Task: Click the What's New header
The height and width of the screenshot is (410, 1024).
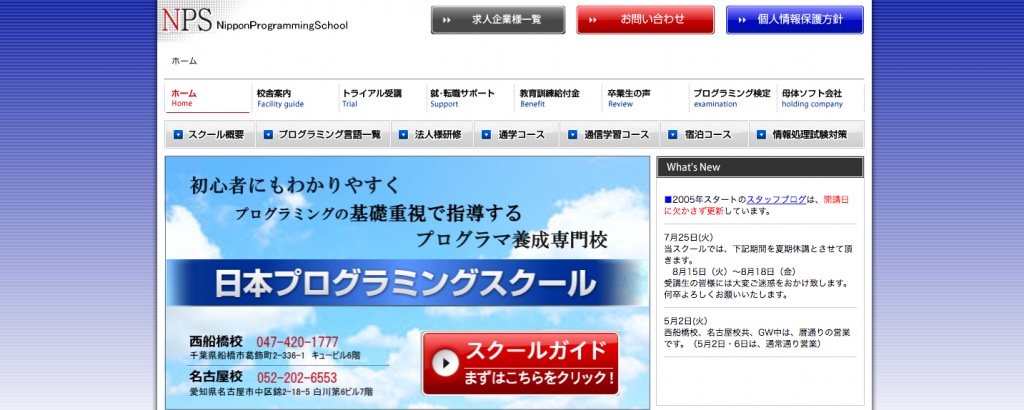Action: (x=760, y=167)
